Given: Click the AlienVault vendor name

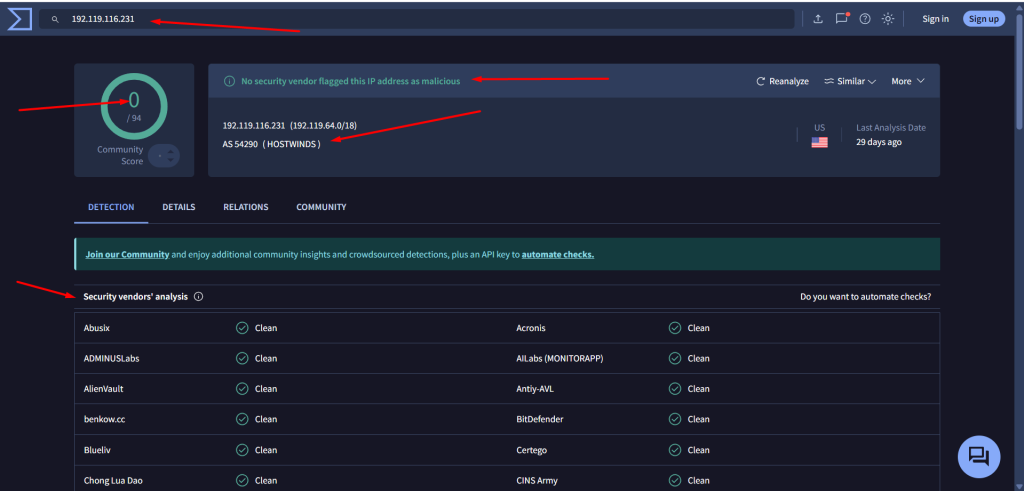Looking at the screenshot, I should tap(103, 388).
